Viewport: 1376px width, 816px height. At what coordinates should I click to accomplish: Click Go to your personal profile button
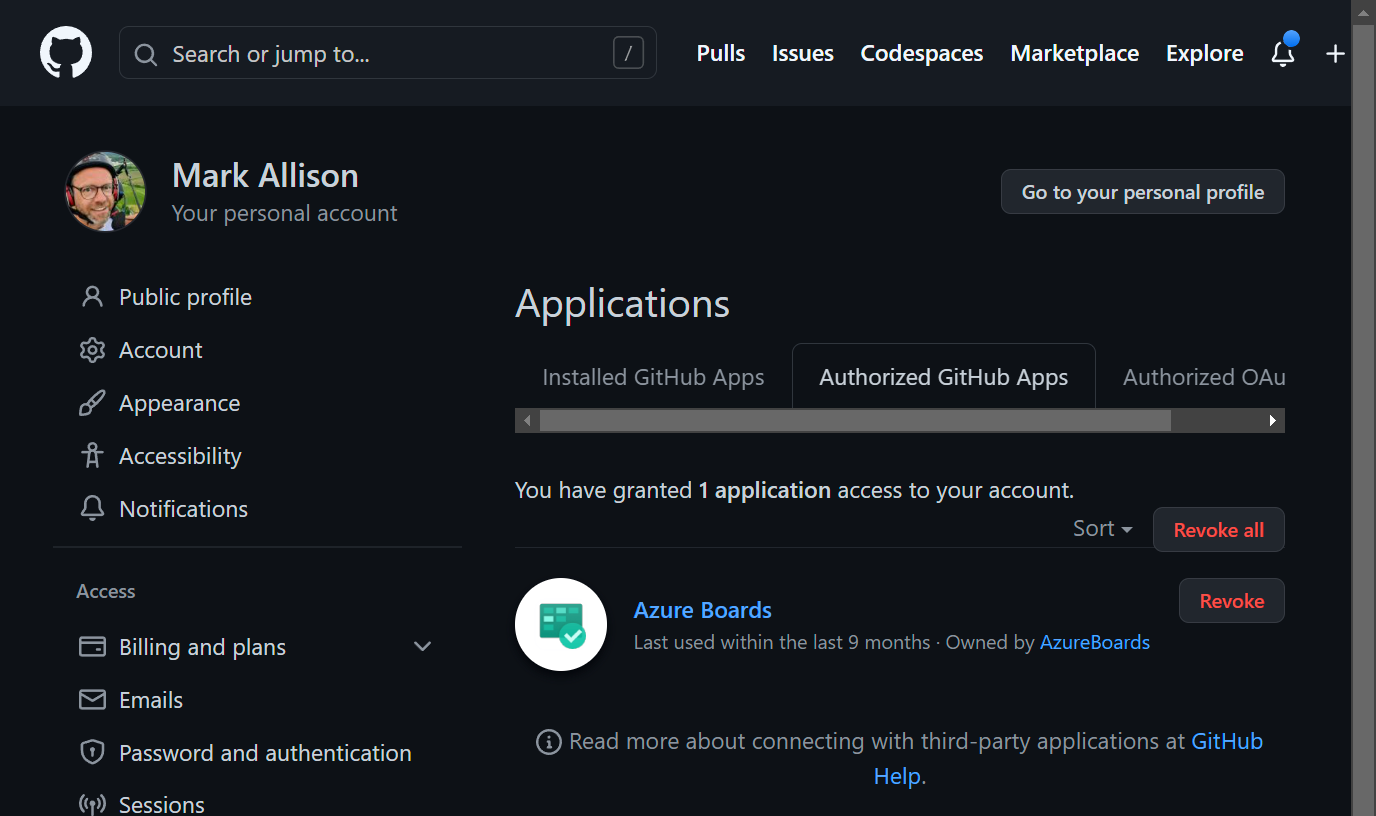pos(1143,192)
